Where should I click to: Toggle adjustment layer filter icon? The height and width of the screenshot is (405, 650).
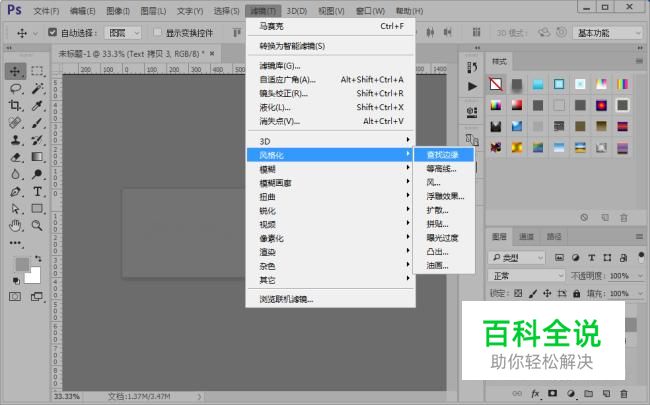click(575, 257)
